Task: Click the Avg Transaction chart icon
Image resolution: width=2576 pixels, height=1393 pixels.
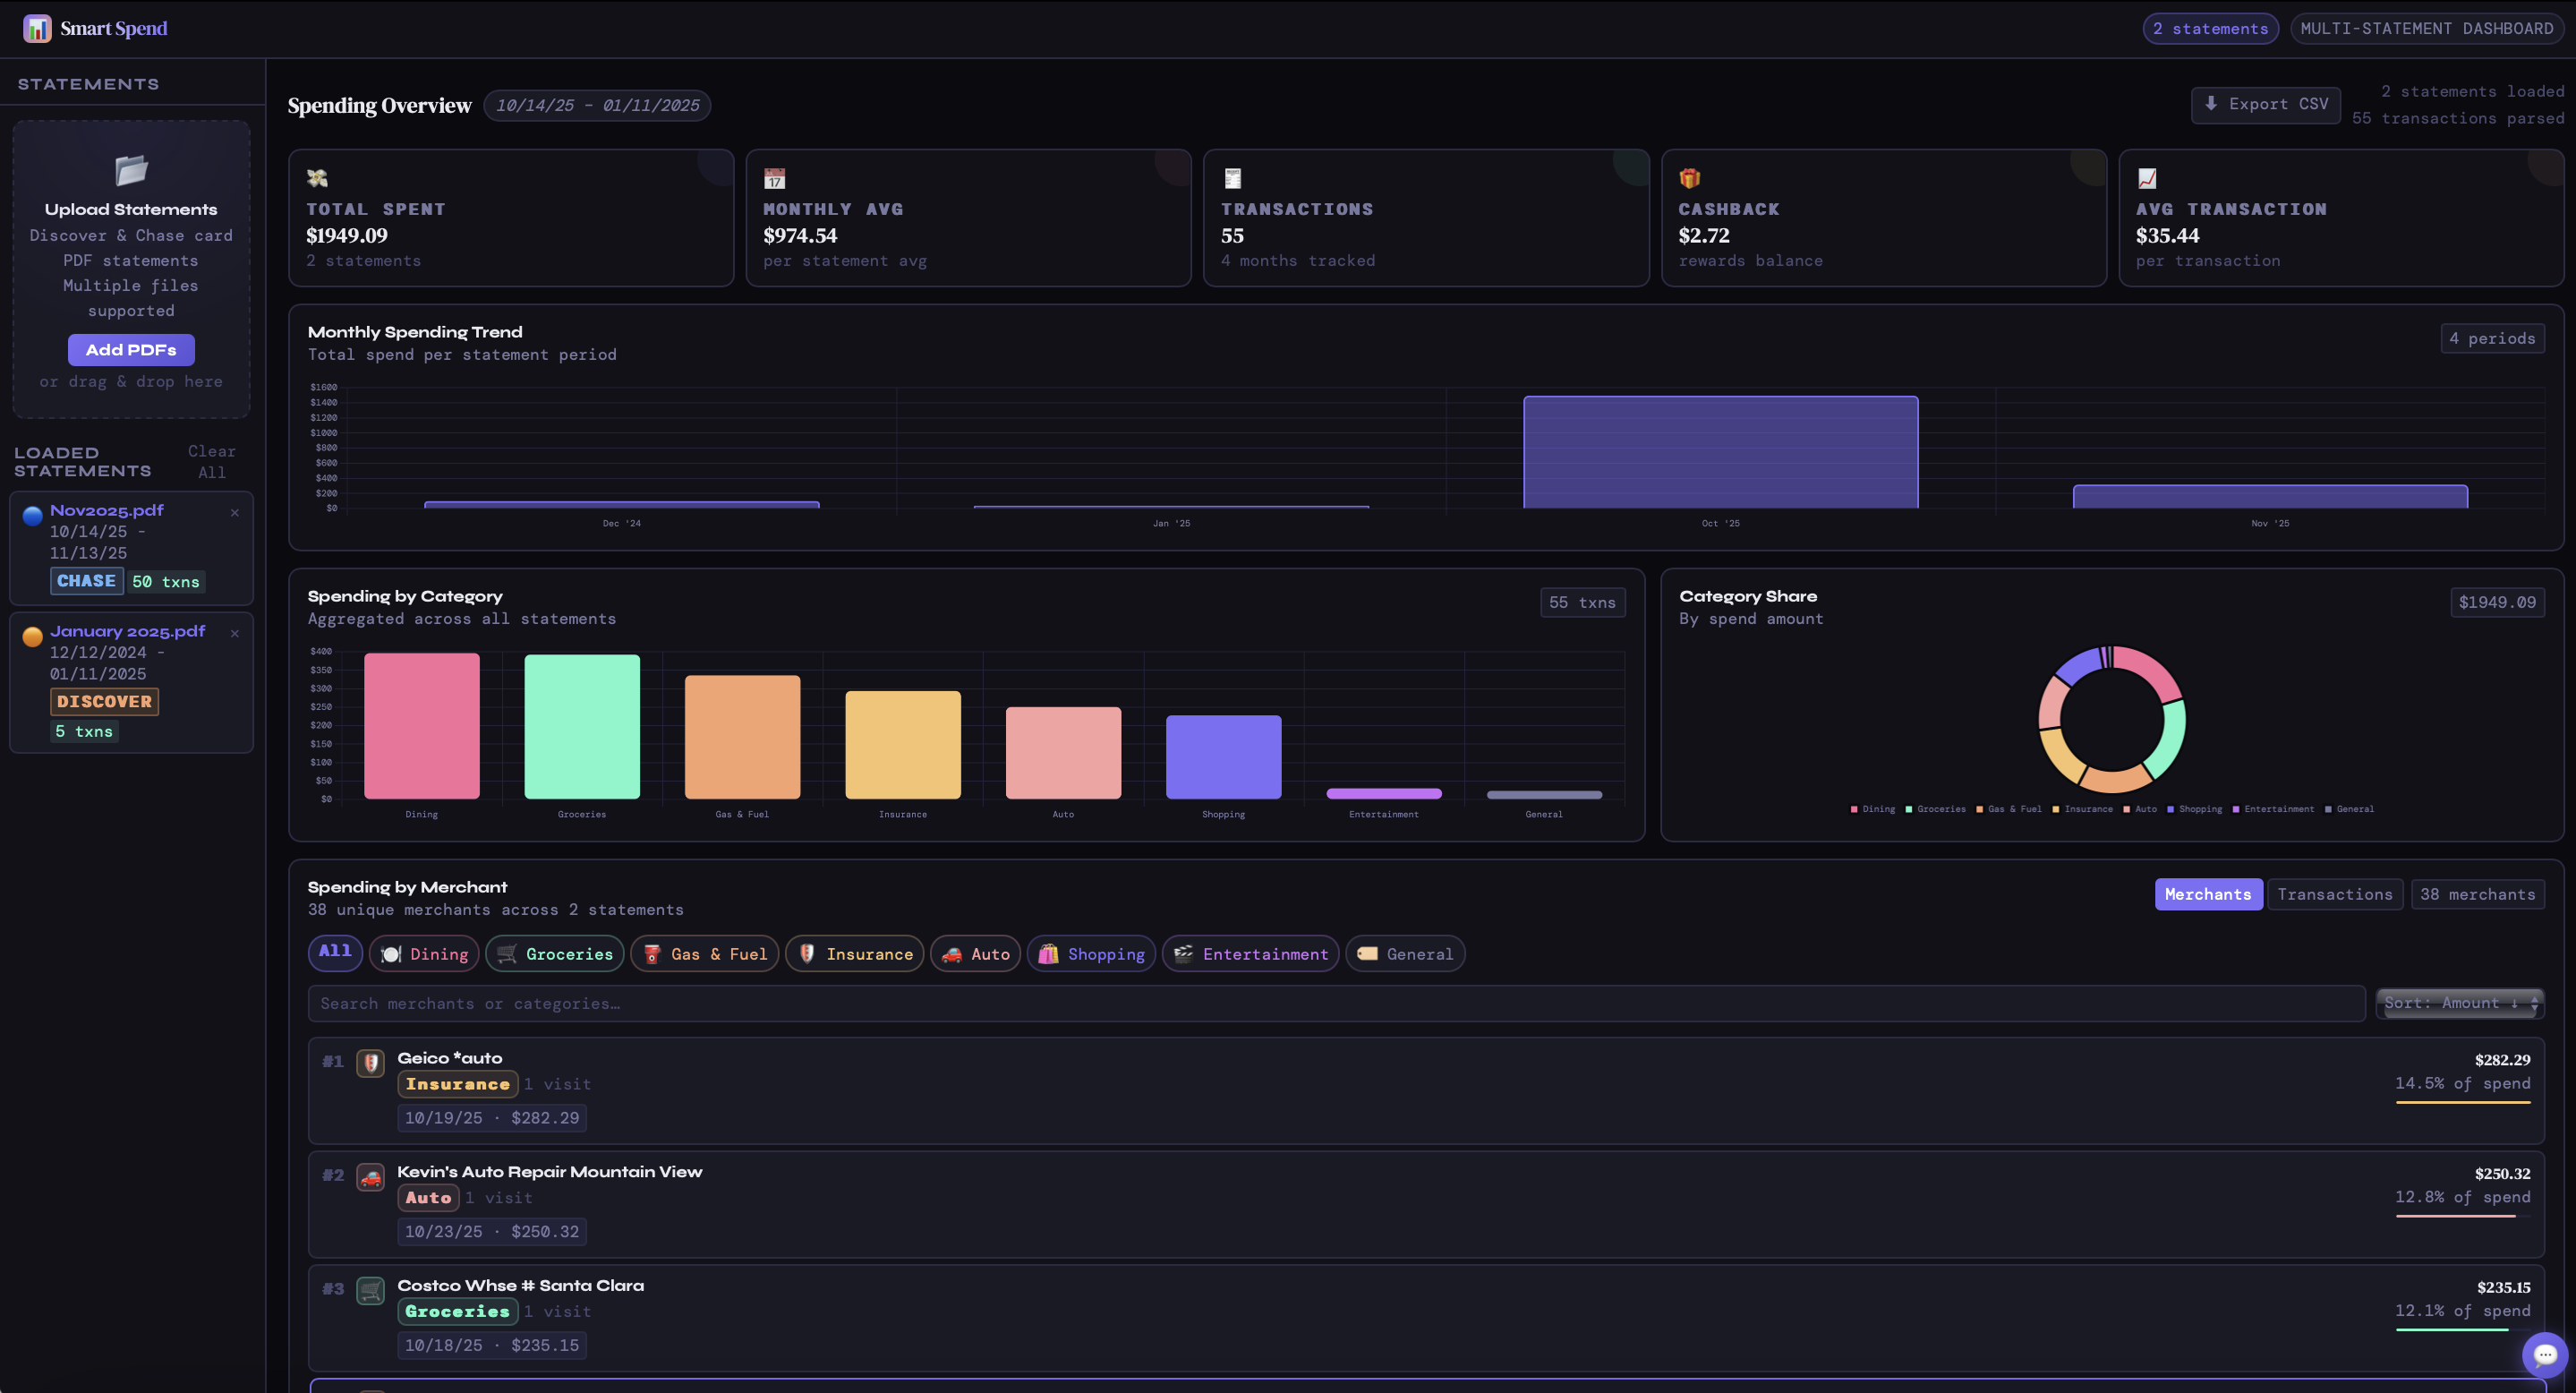Action: [2147, 178]
